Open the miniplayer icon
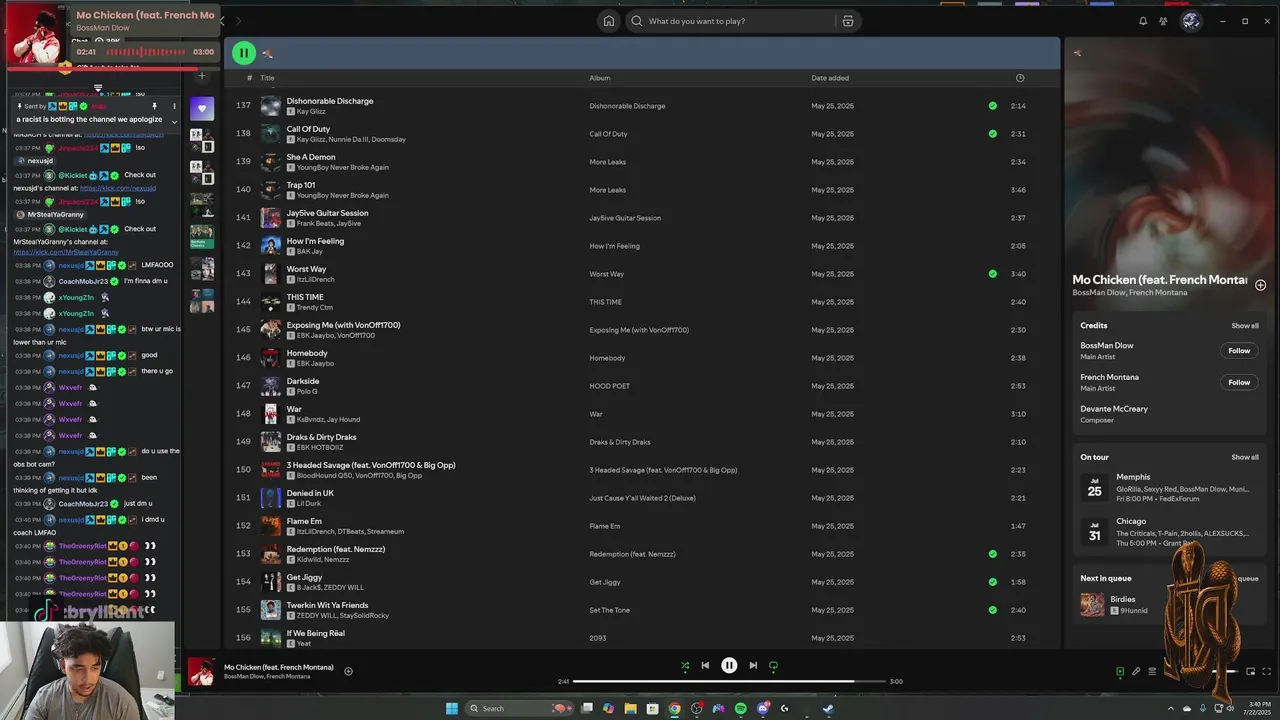Viewport: 1280px width, 720px height. click(x=1250, y=672)
